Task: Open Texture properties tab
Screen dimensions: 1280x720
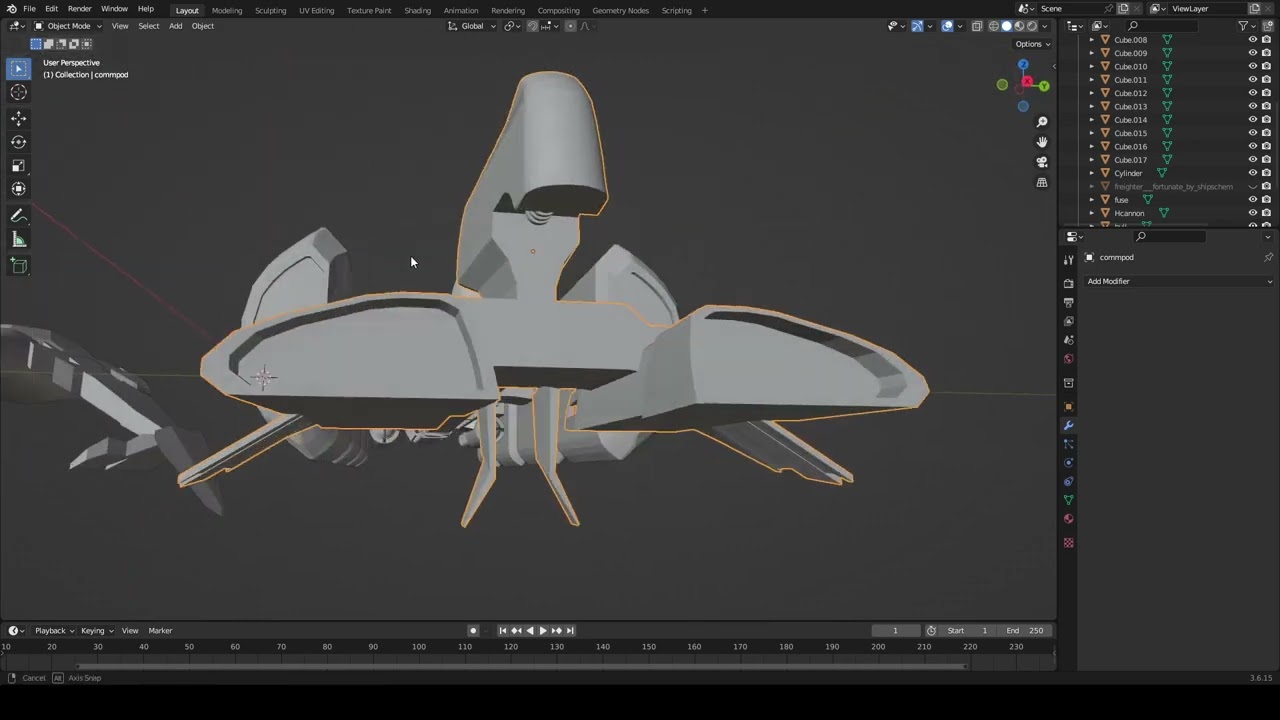Action: (x=1068, y=543)
